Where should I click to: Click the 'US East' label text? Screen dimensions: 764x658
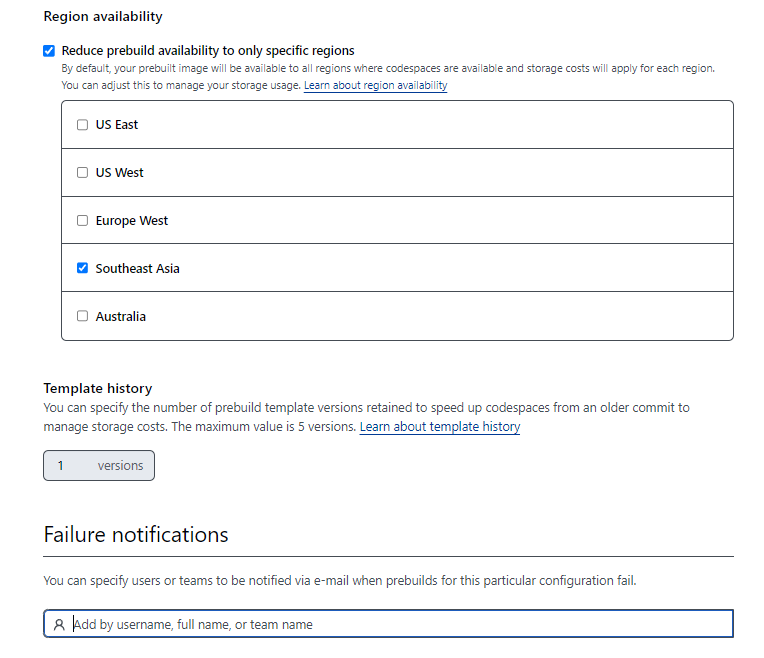pyautogui.click(x=117, y=125)
